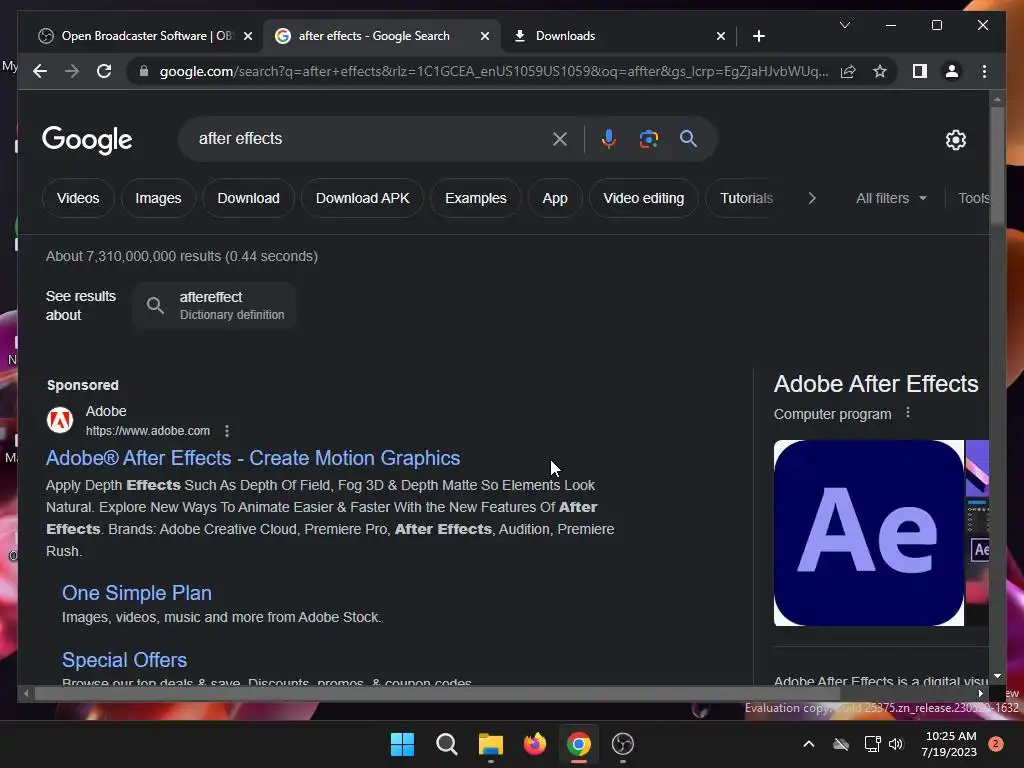Open OBS Studio from taskbar
The image size is (1024, 768).
pyautogui.click(x=622, y=744)
